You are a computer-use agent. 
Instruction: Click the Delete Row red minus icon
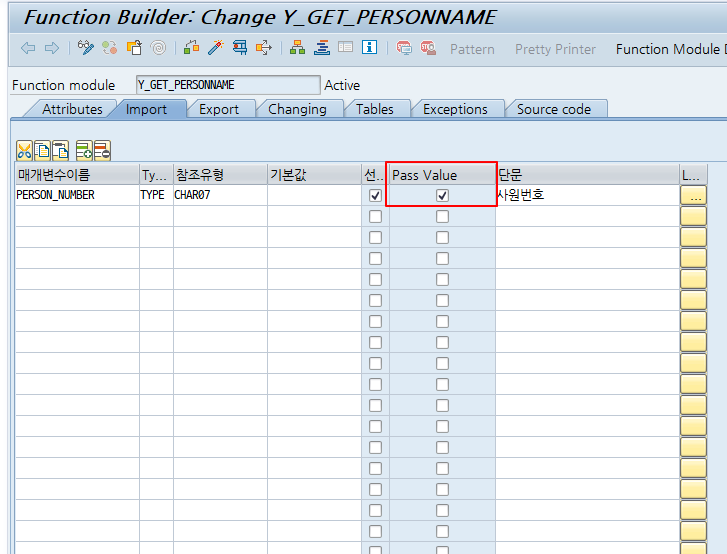(102, 151)
